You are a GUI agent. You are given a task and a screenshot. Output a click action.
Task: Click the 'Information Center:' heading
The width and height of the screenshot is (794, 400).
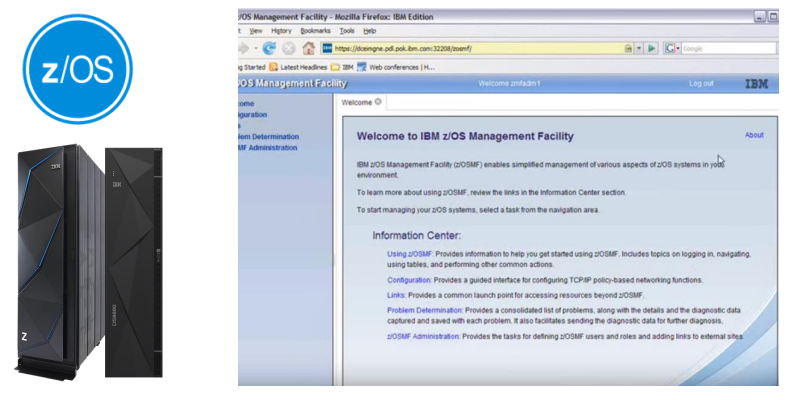(x=417, y=235)
